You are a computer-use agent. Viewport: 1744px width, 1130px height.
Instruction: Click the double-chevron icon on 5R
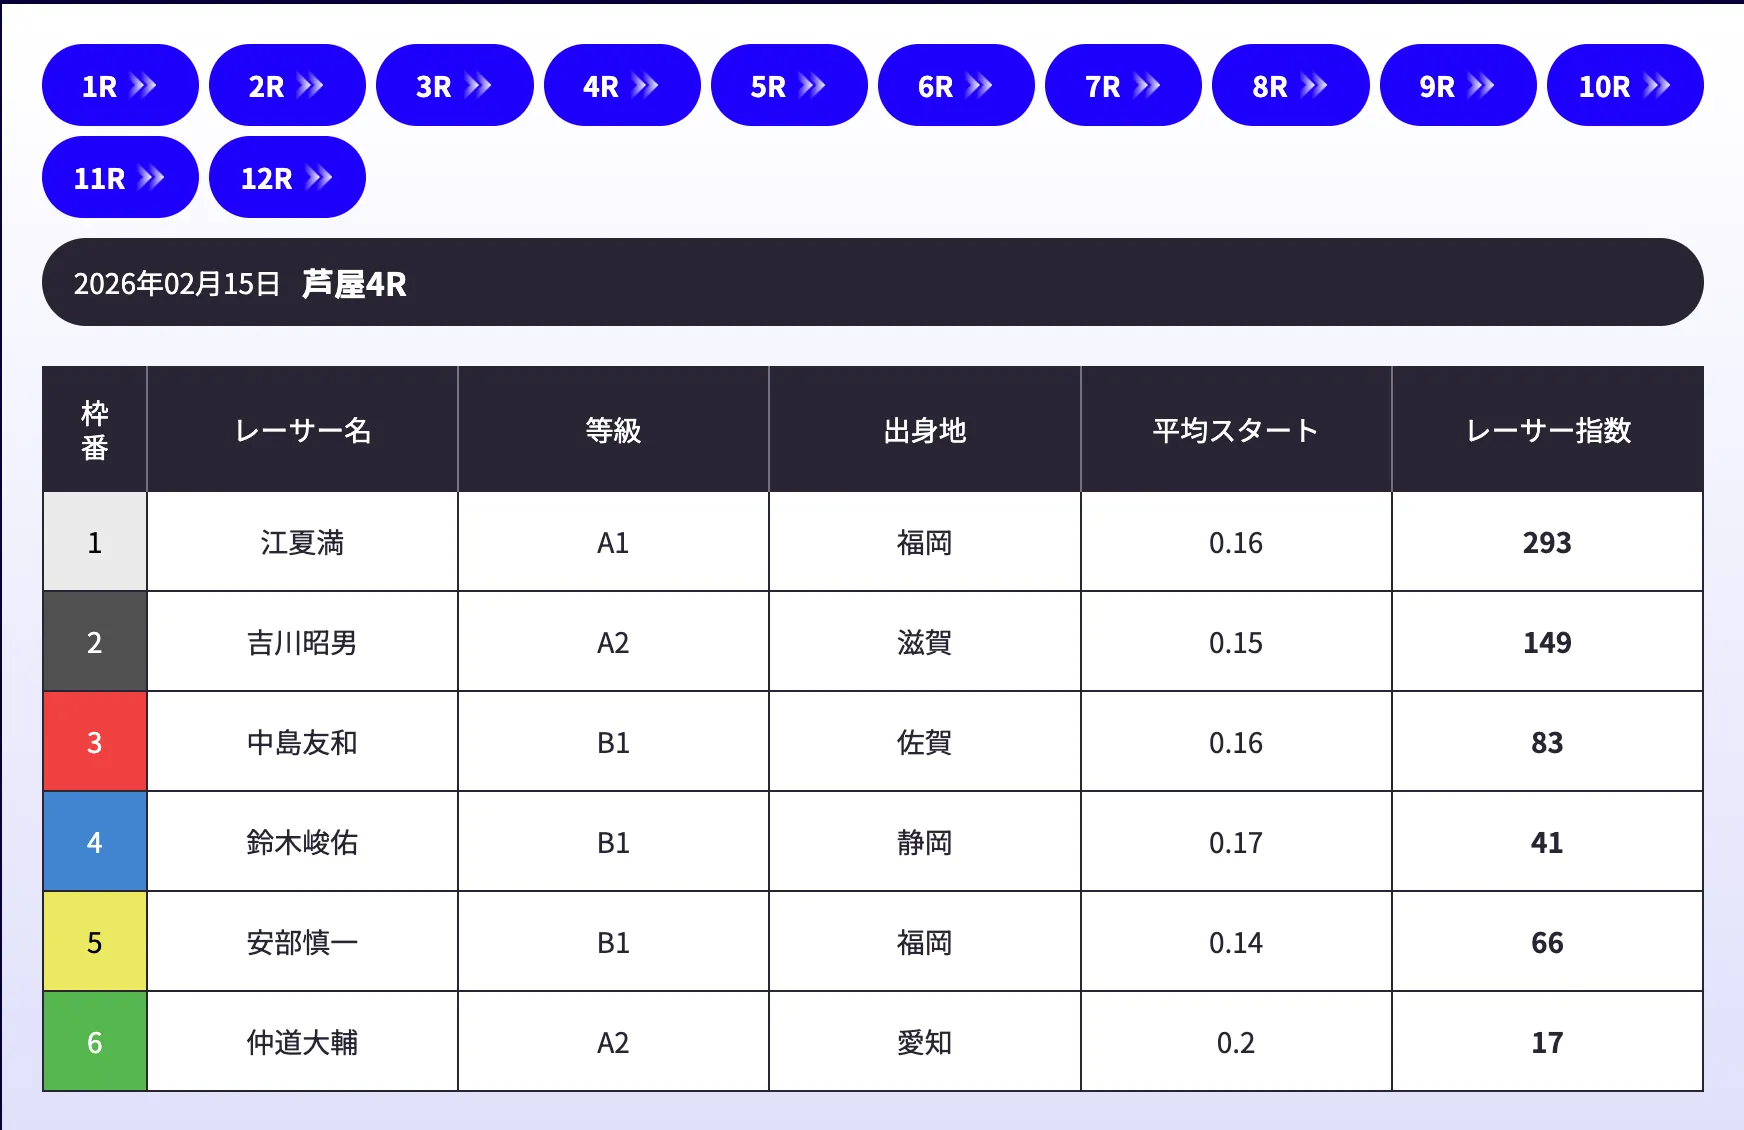coord(812,86)
